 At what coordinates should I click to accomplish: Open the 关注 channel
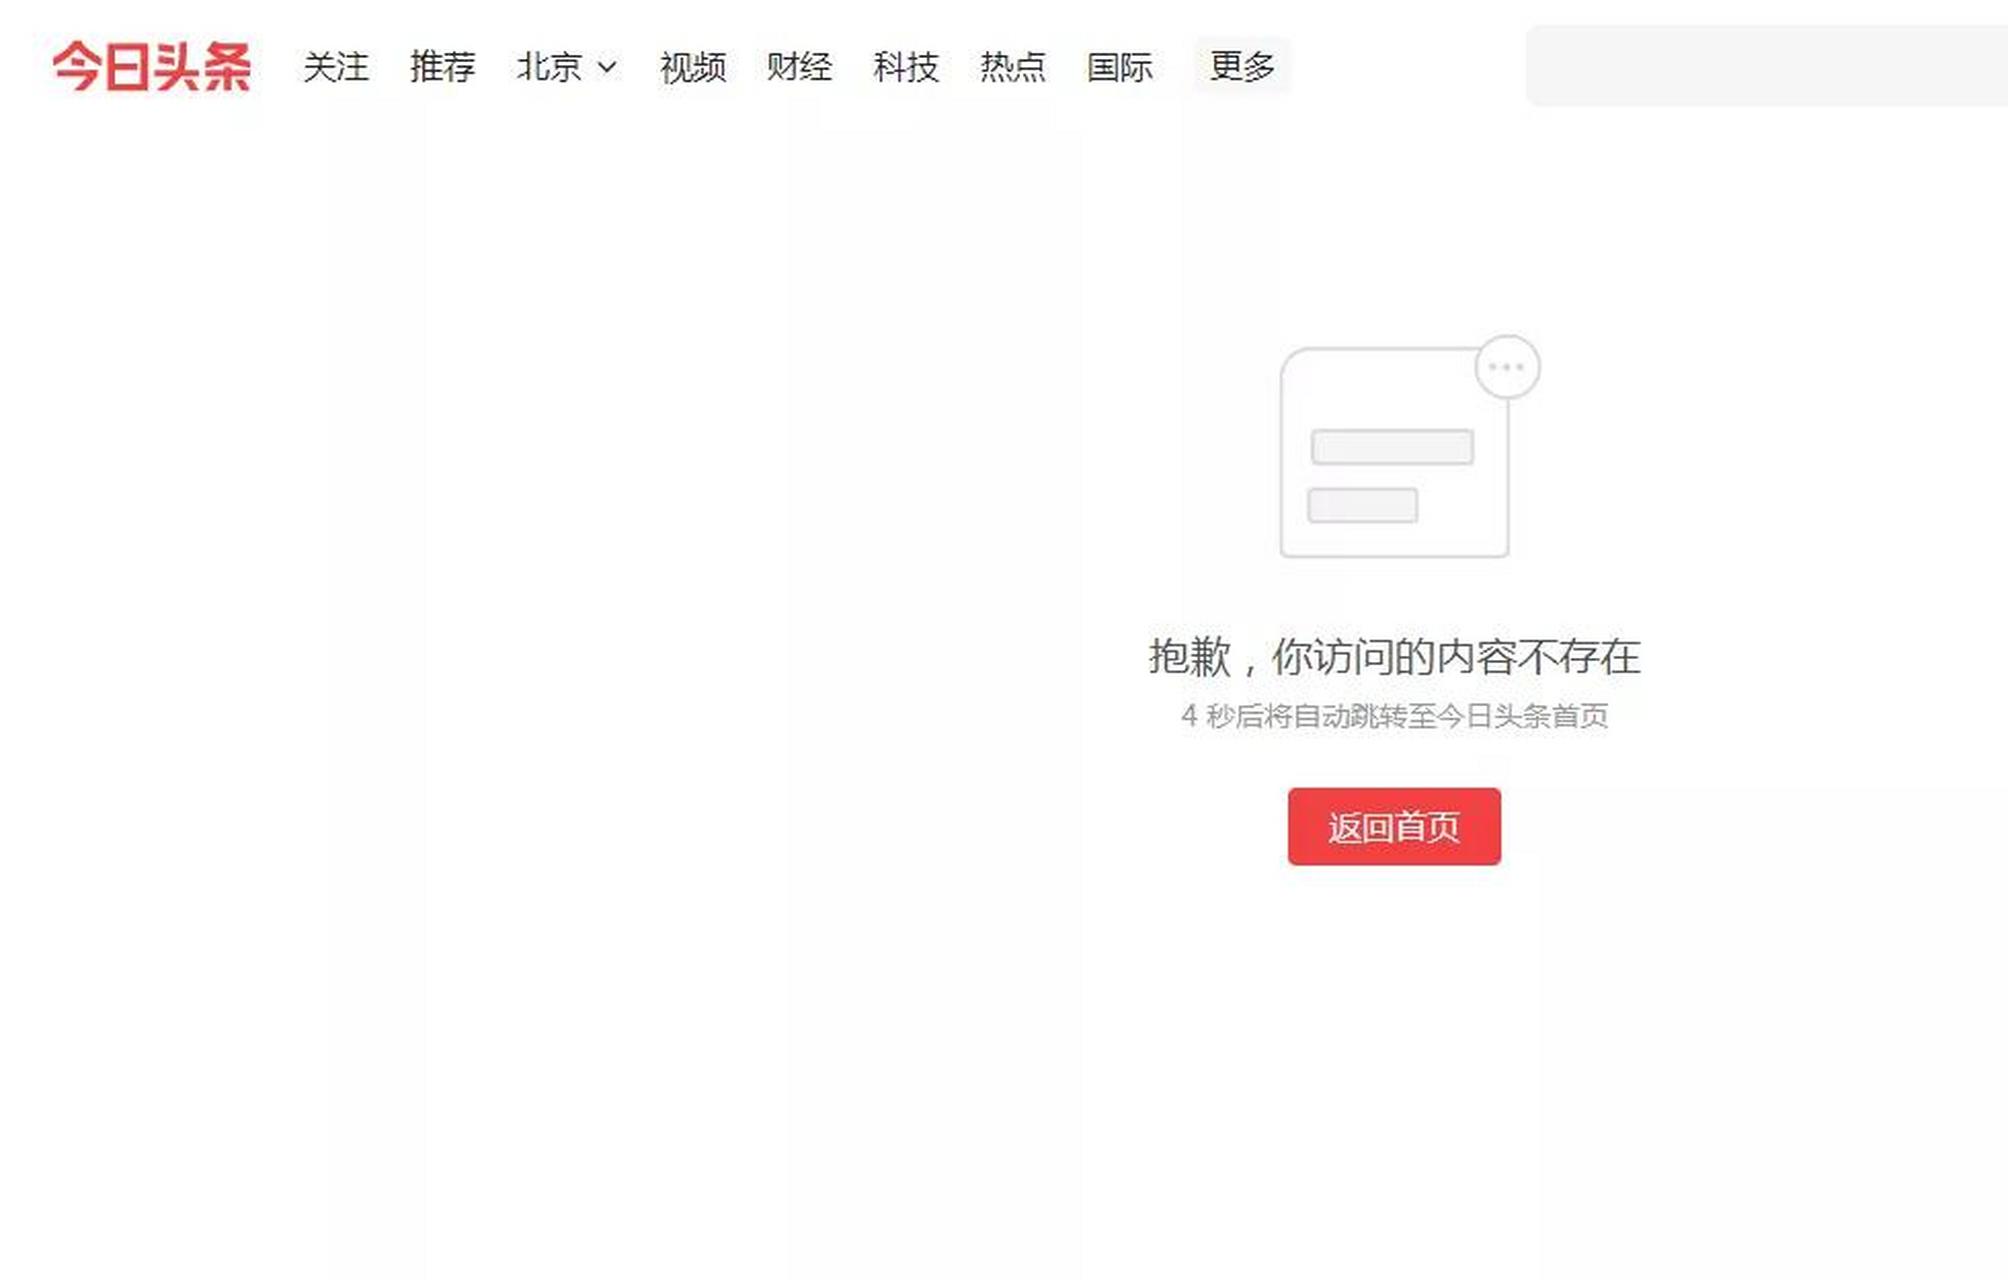[336, 67]
